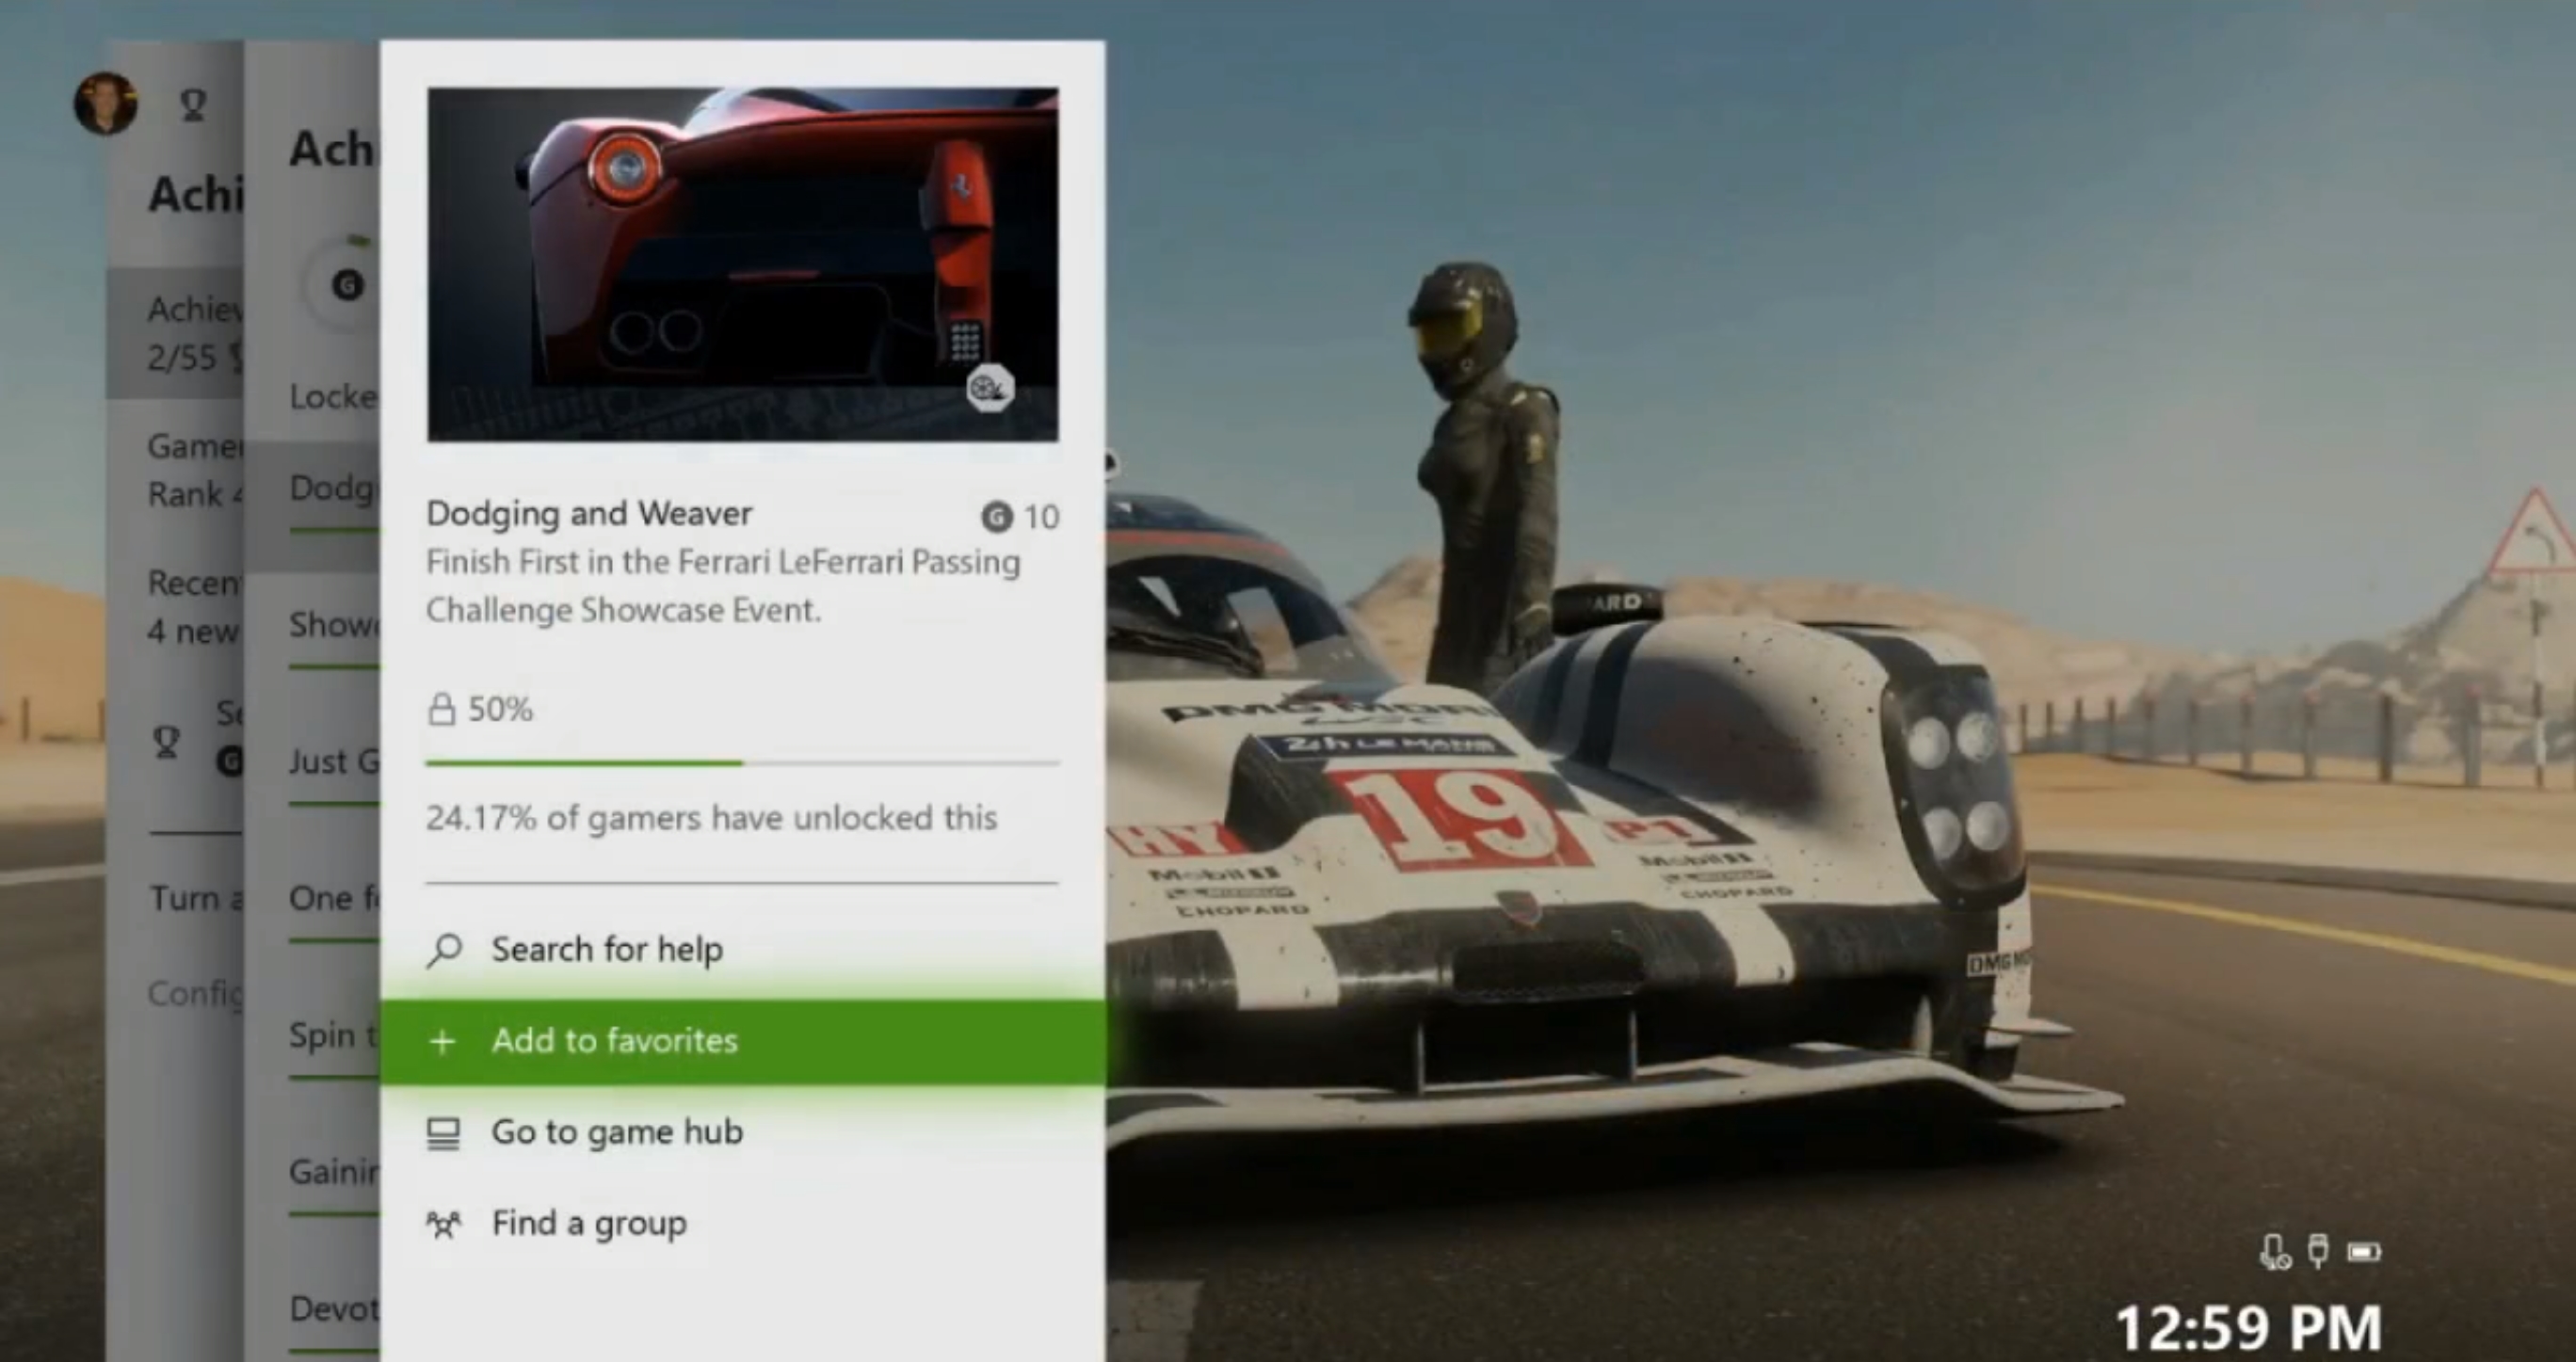Viewport: 2576px width, 1362px height.
Task: Click the battery level status icon
Action: click(x=2364, y=1252)
